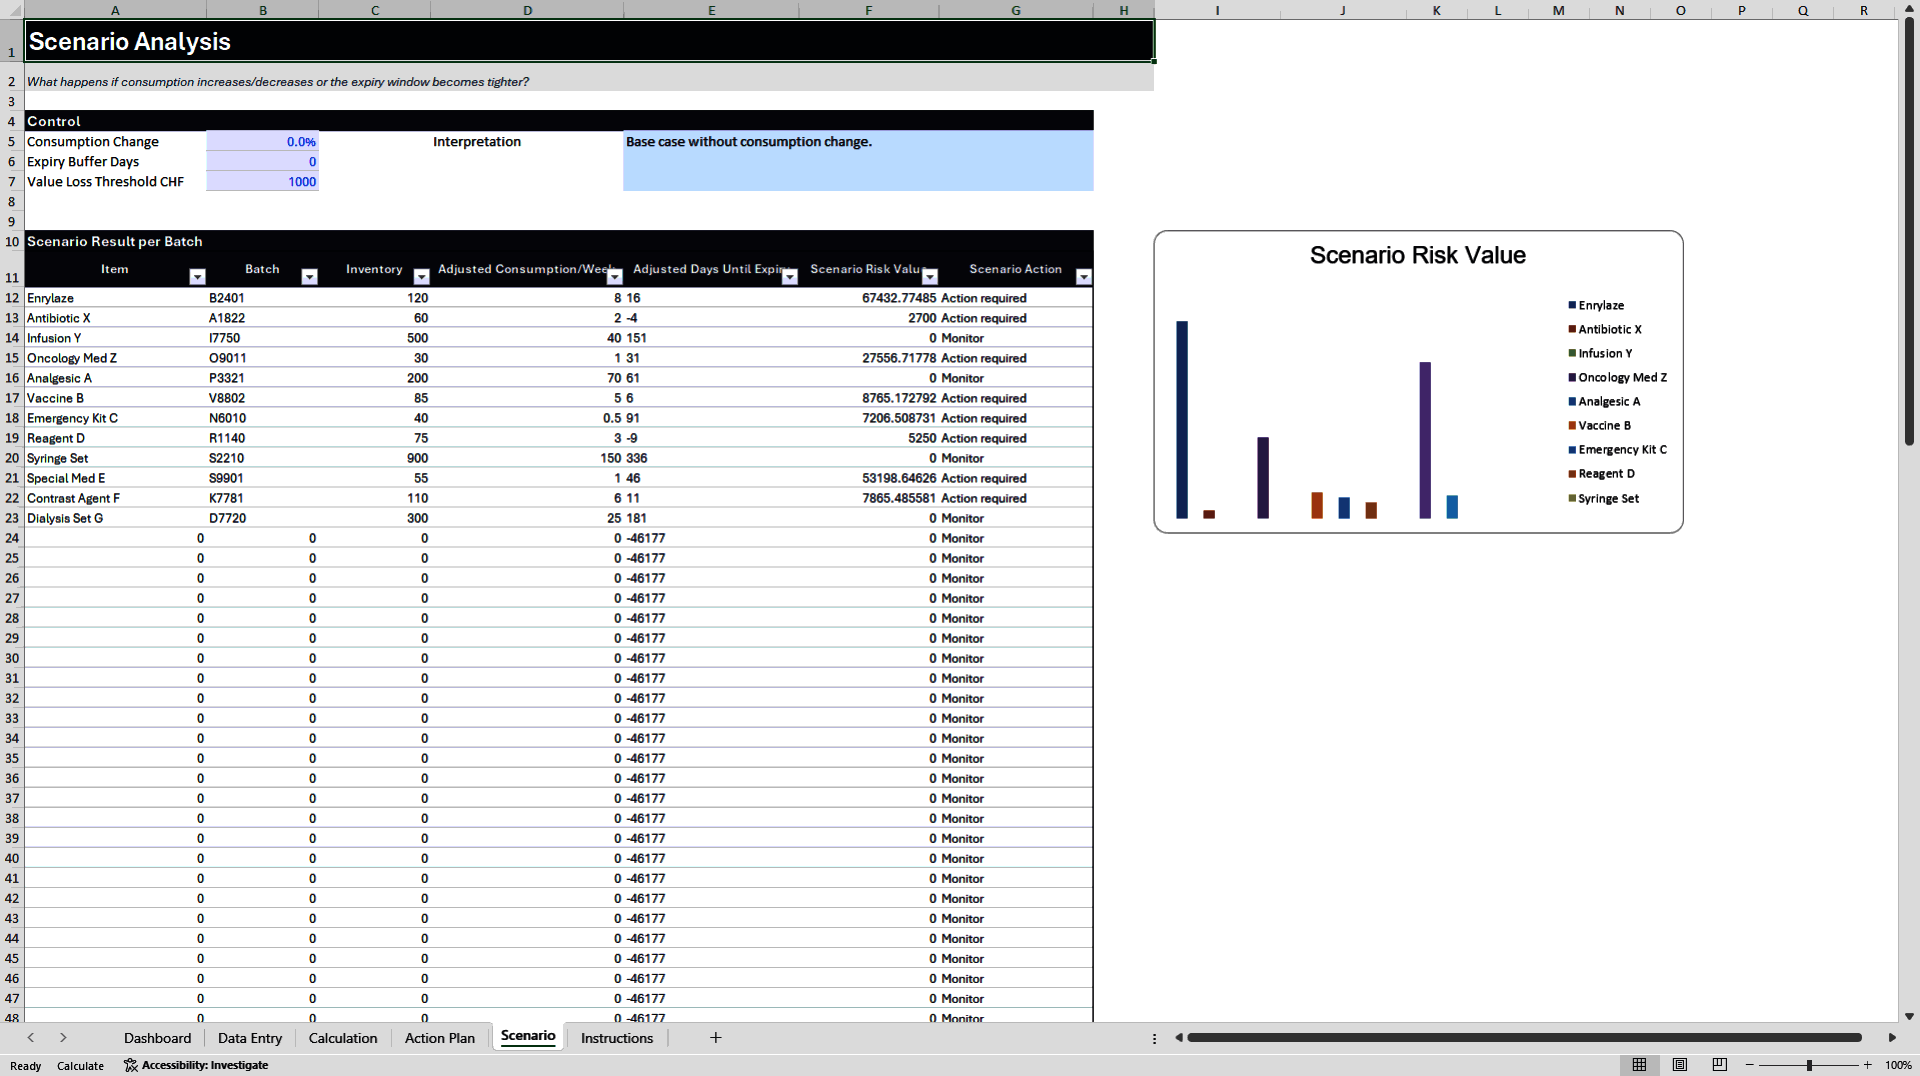Image resolution: width=1920 pixels, height=1076 pixels.
Task: Click the Select All corner button
Action: 12,10
